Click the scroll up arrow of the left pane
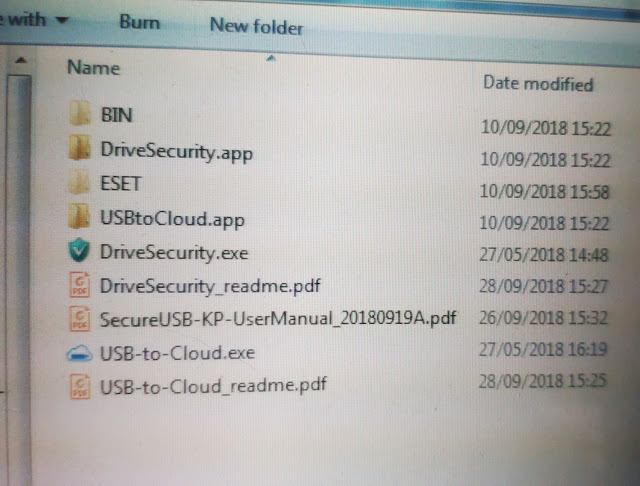640x486 pixels. click(20, 60)
